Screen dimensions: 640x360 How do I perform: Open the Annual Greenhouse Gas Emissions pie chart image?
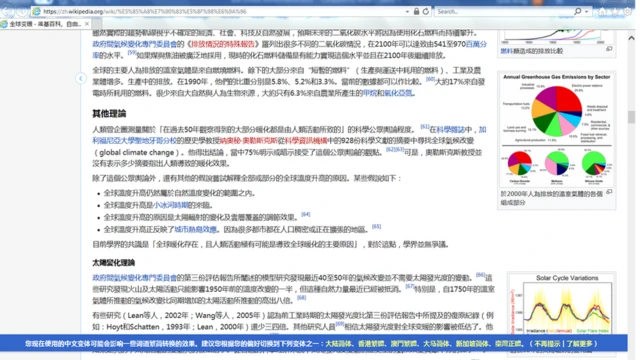(557, 129)
